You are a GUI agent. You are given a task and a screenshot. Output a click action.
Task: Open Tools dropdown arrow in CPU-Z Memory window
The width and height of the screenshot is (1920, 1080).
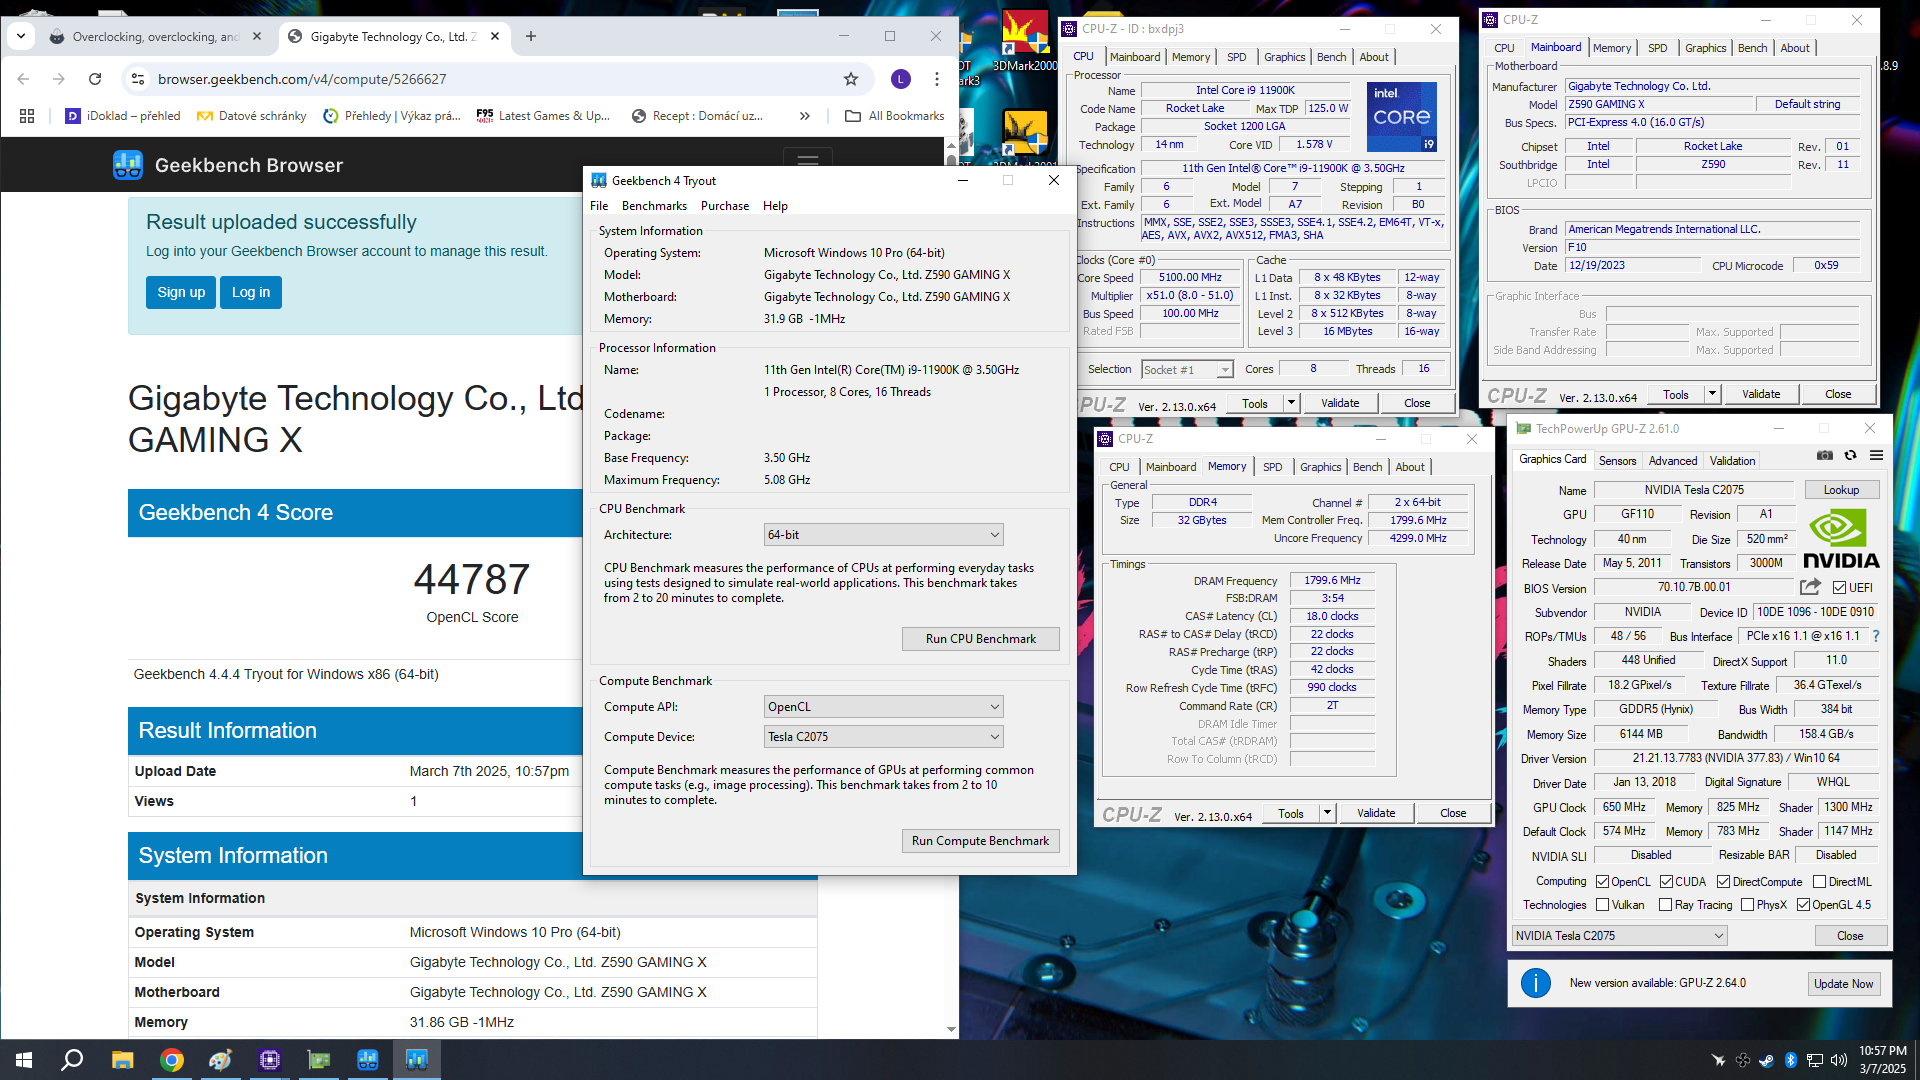[1327, 813]
